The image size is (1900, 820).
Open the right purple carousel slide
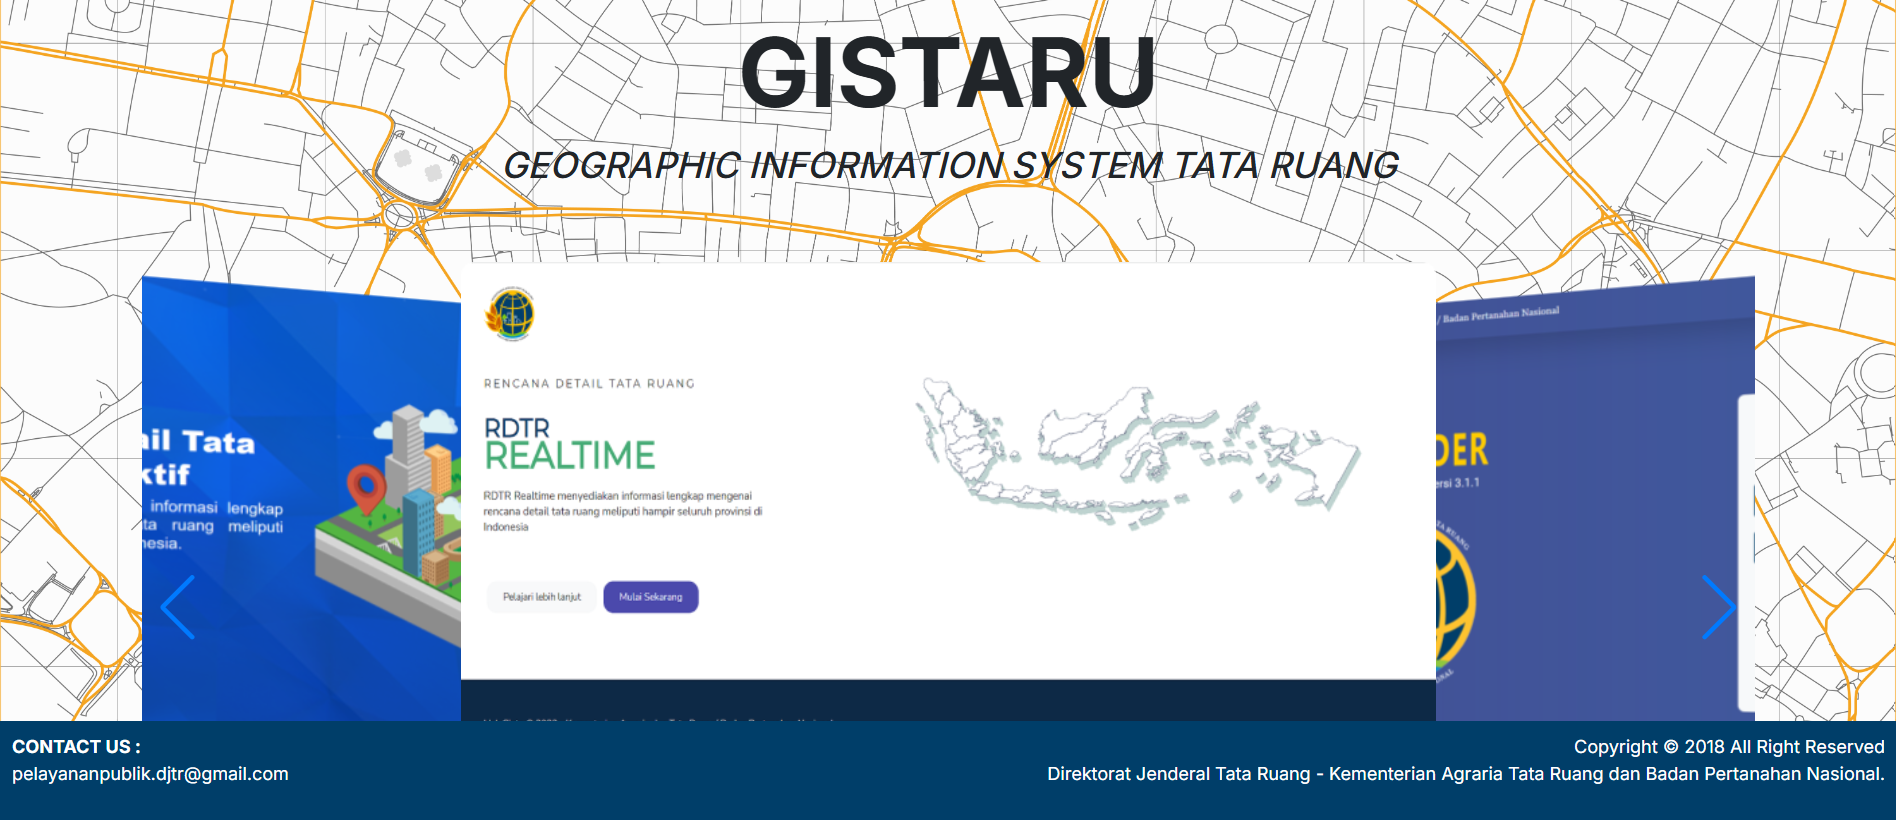pyautogui.click(x=1595, y=500)
